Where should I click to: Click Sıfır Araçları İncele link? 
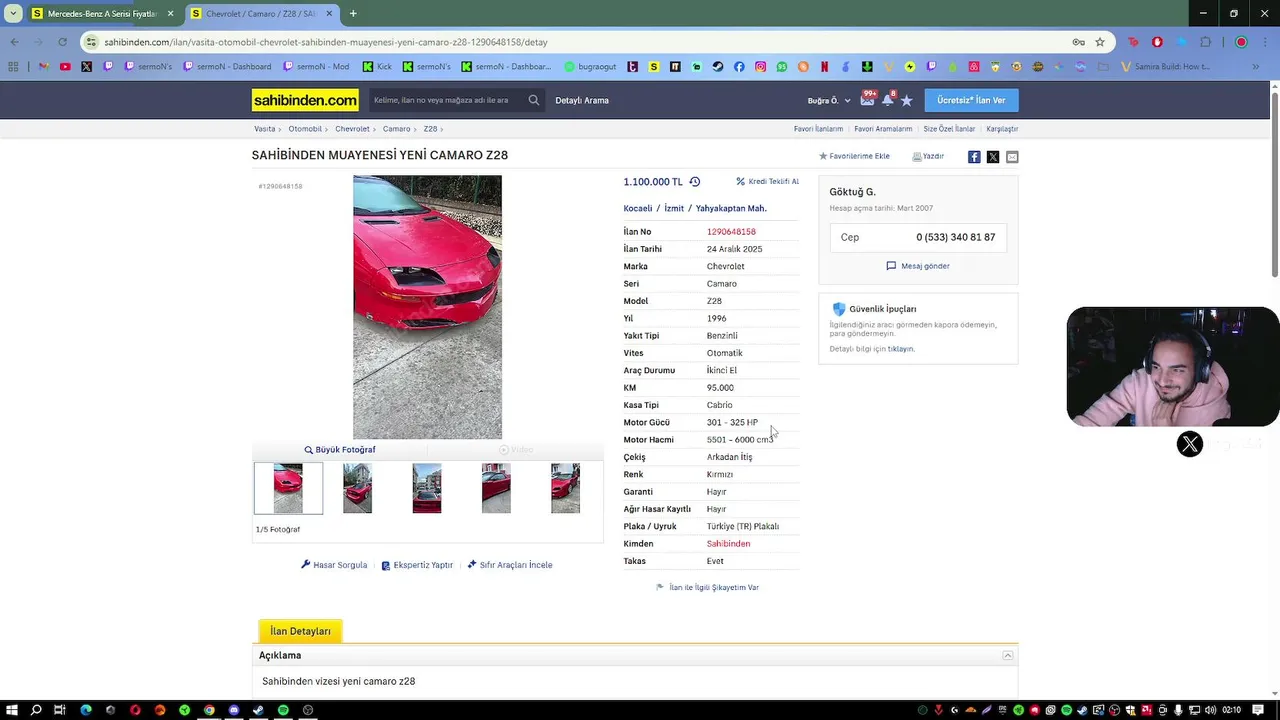coord(510,565)
